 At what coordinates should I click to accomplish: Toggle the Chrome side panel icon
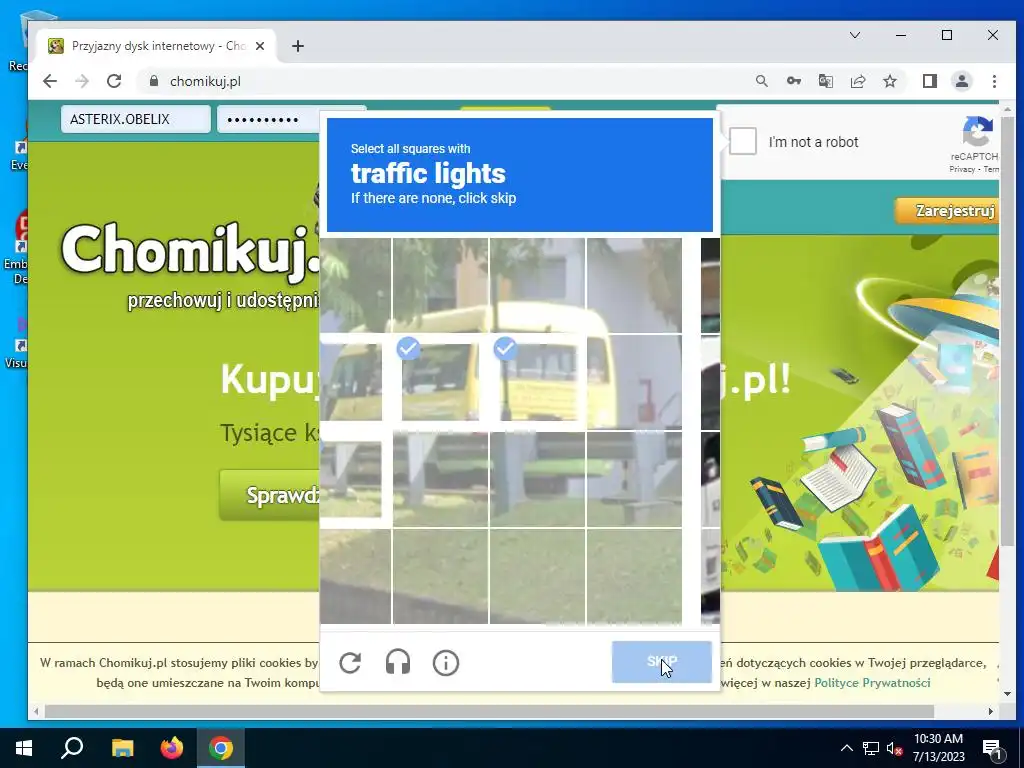(x=929, y=81)
